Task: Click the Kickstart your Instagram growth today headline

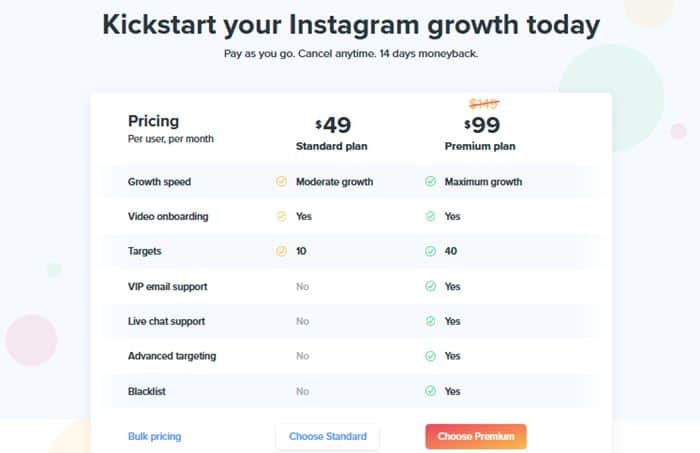Action: [x=351, y=25]
